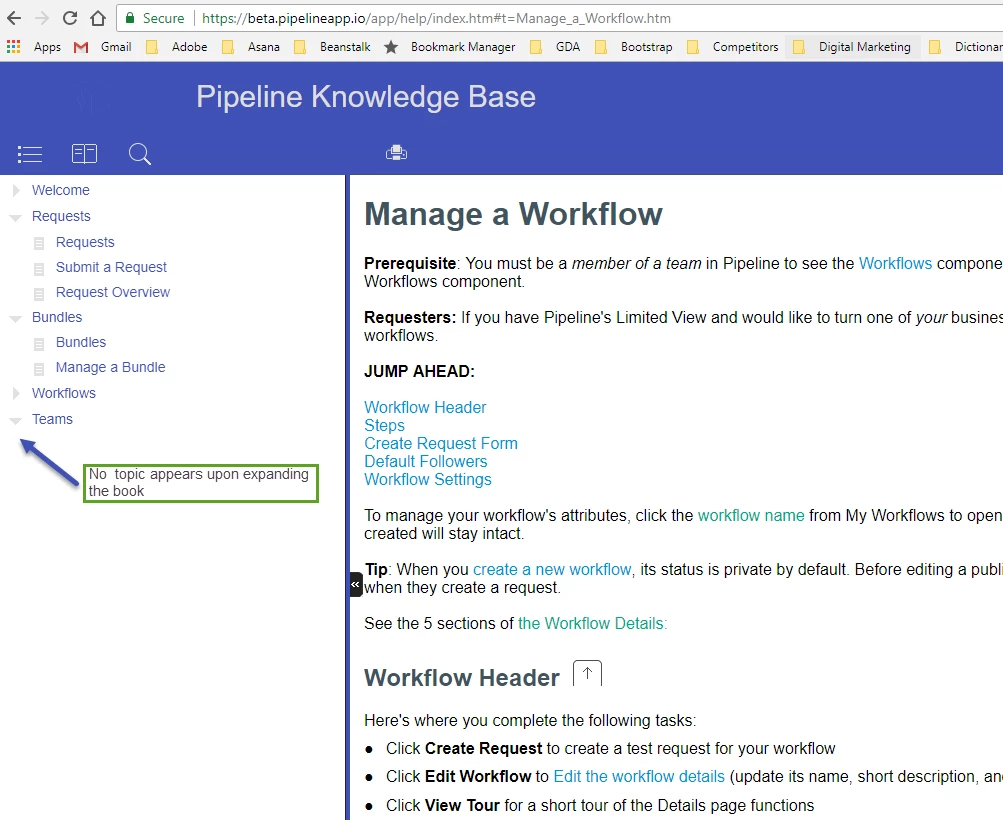The width and height of the screenshot is (1003, 820).
Task: Follow the Workflows link in Prerequisite
Action: tap(895, 264)
